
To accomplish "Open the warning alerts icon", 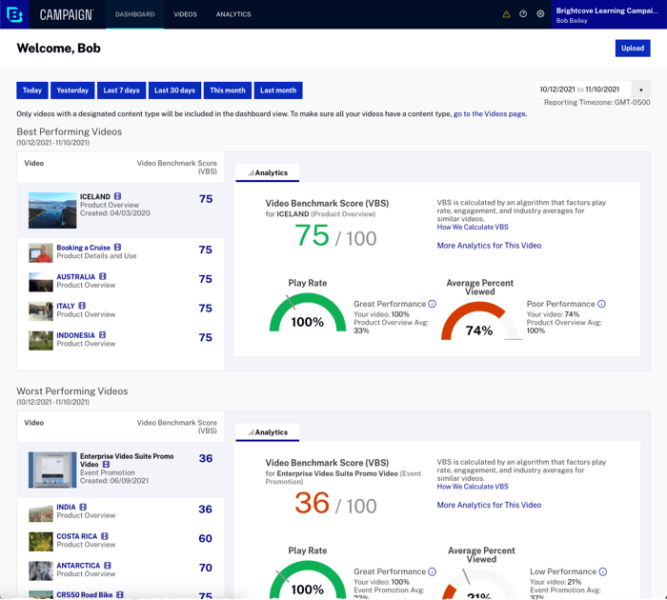I will (506, 14).
